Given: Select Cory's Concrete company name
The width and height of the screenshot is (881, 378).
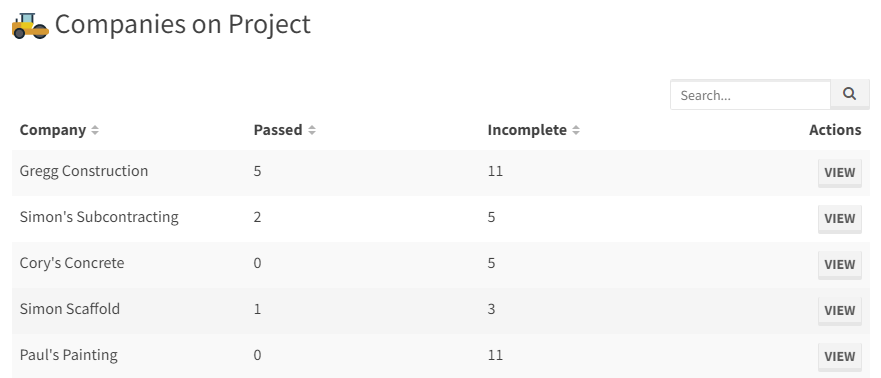Looking at the screenshot, I should 72,263.
